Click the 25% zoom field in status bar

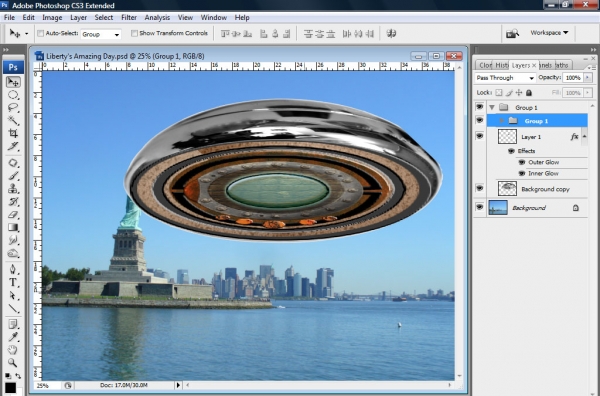click(x=47, y=385)
